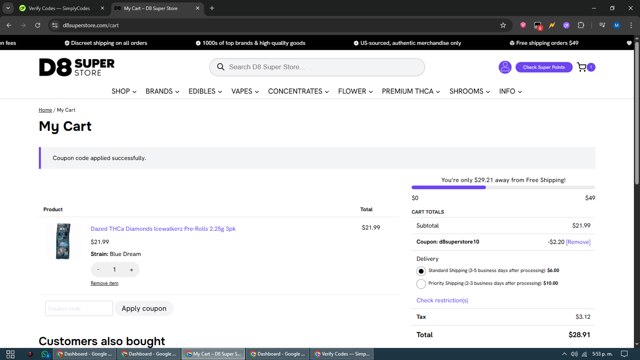Close the Verify Codes tab

102,8
